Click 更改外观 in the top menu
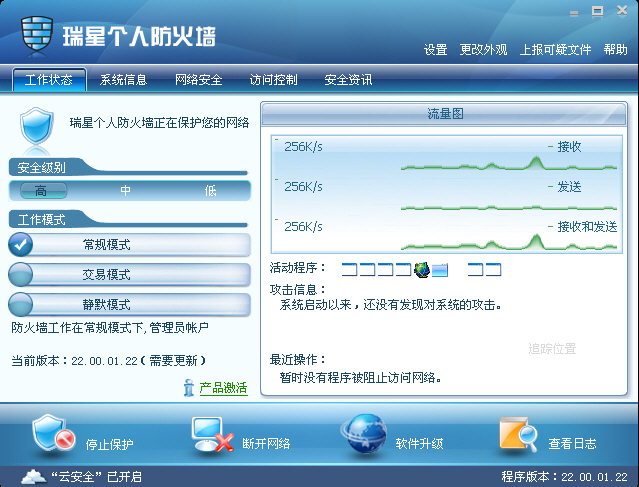Screen dimensions: 639x487 pos(483,50)
